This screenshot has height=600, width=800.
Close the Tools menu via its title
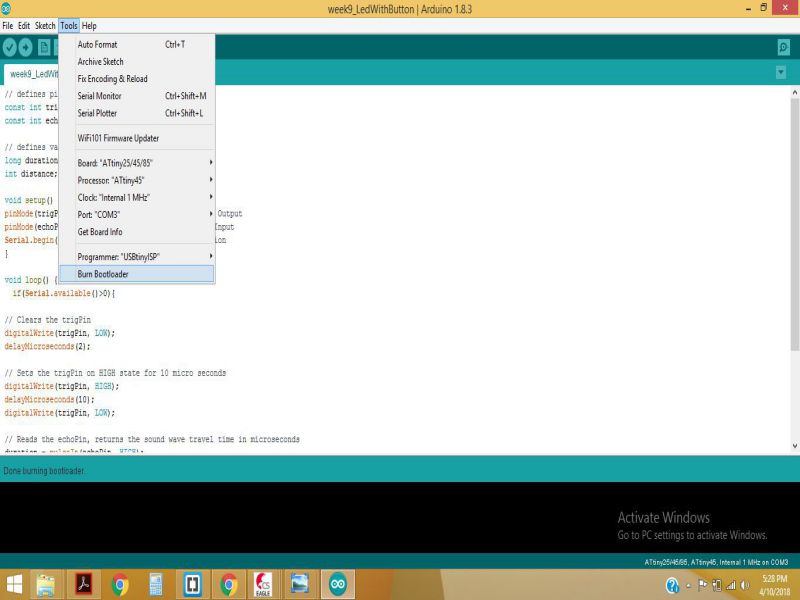point(69,26)
